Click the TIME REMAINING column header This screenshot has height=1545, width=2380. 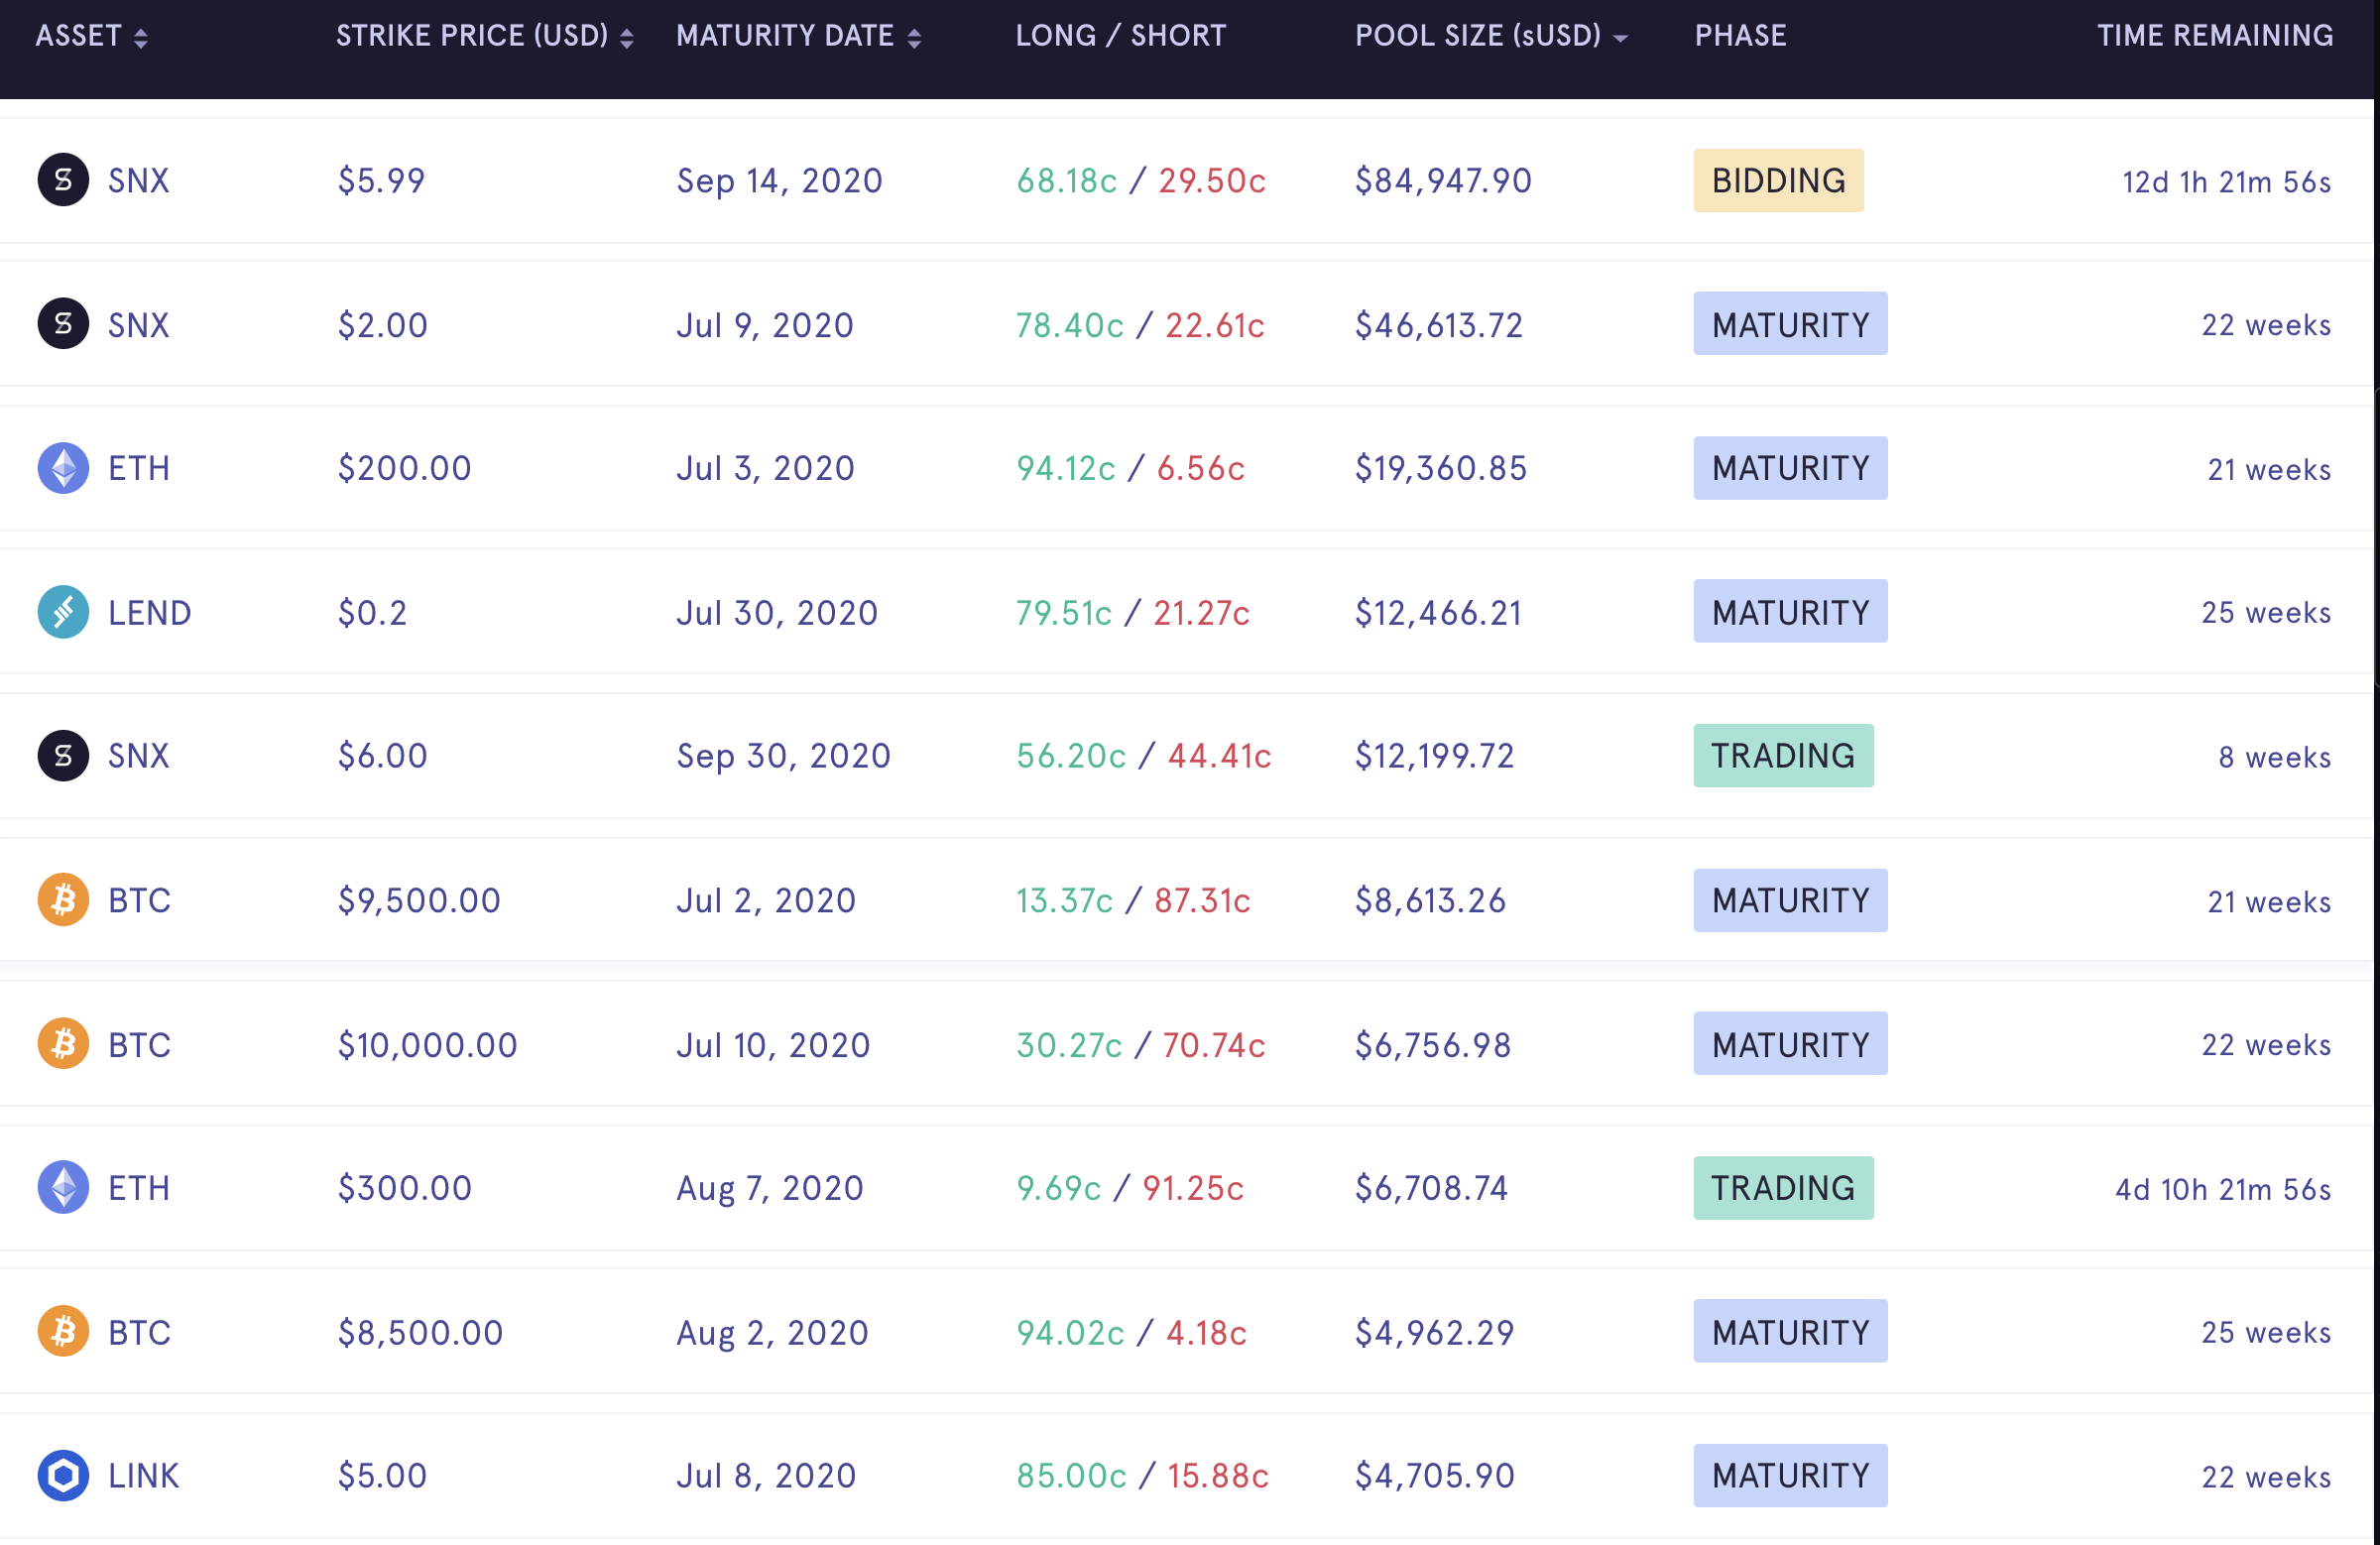coord(2215,36)
